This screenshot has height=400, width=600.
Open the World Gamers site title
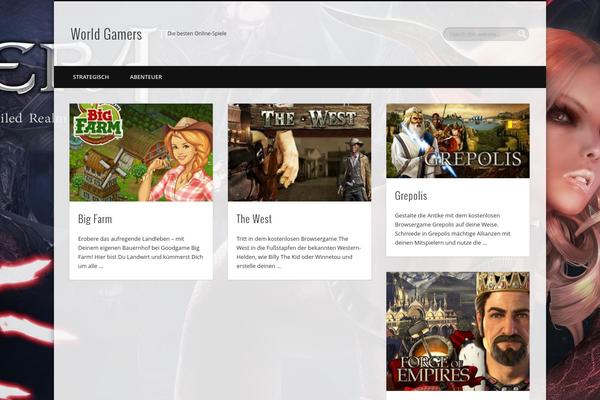coord(106,34)
